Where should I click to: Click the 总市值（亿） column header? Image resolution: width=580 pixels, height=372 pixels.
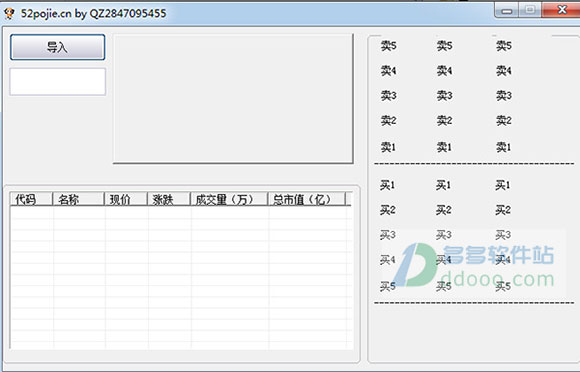click(306, 199)
